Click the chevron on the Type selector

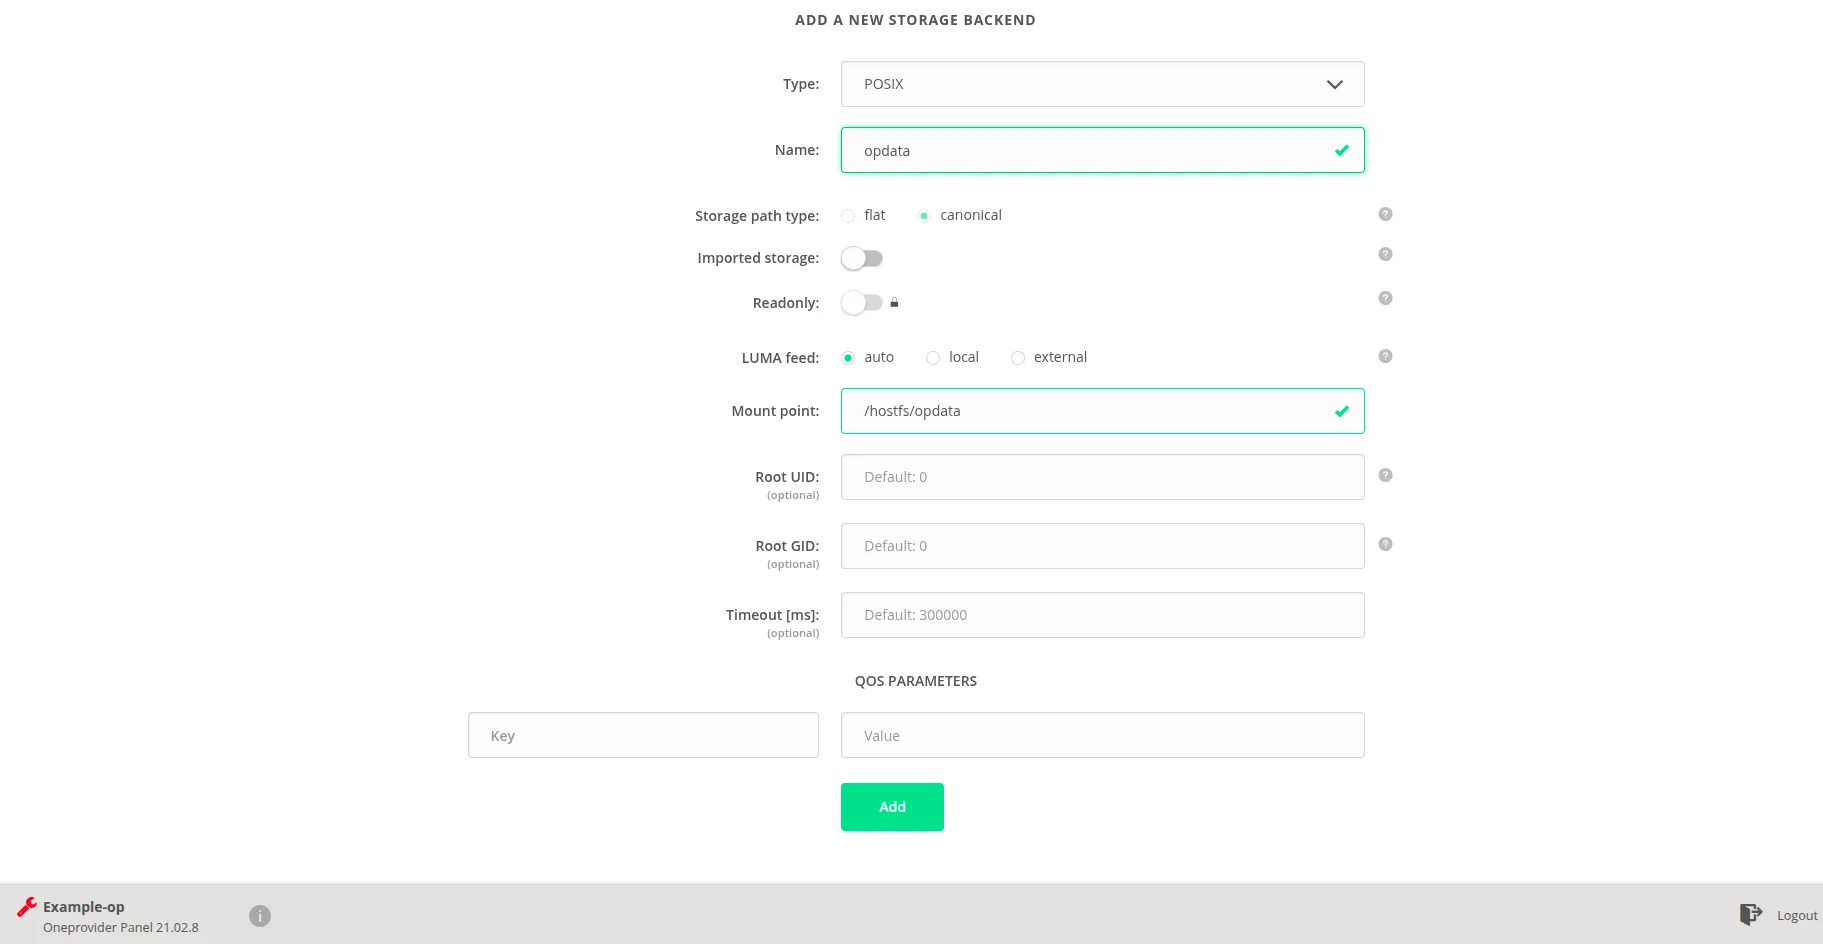(1334, 84)
